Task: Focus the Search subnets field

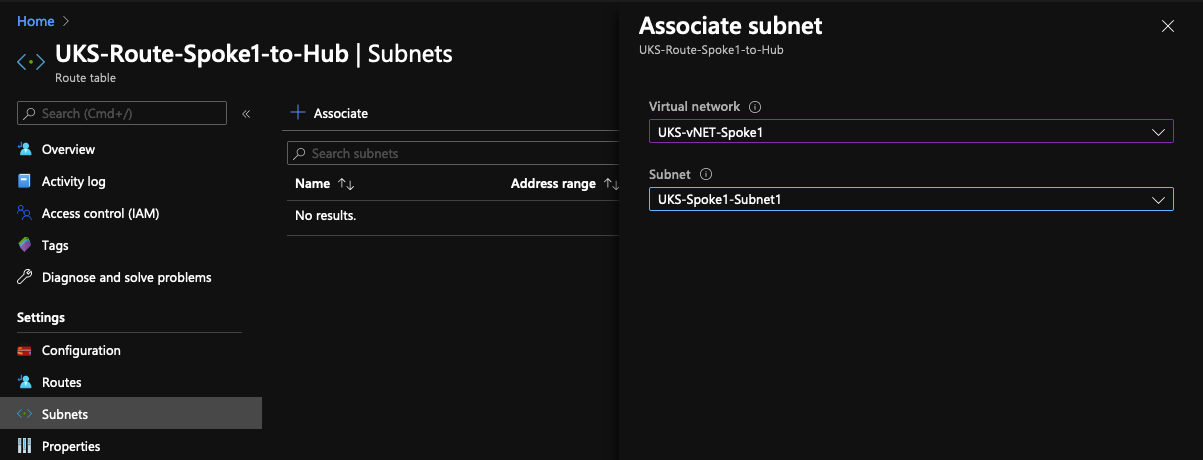Action: click(x=453, y=153)
